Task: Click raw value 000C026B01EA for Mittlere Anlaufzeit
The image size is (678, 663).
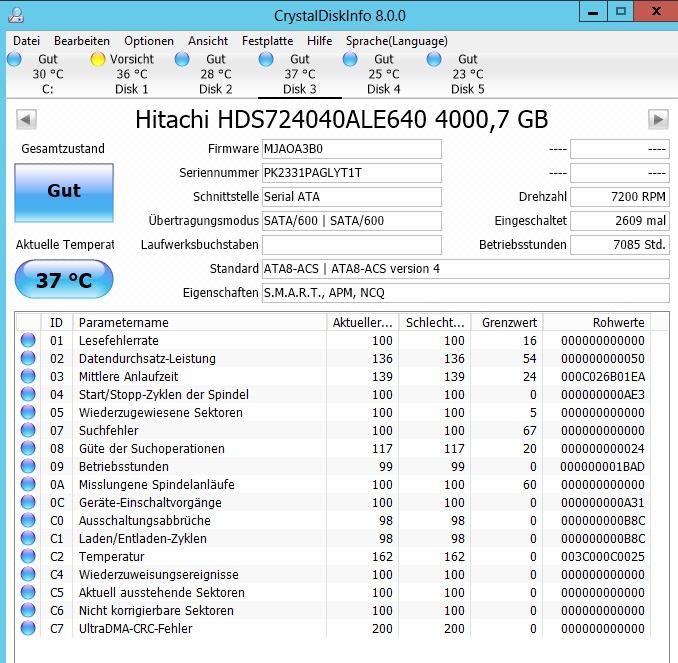Action: click(603, 377)
